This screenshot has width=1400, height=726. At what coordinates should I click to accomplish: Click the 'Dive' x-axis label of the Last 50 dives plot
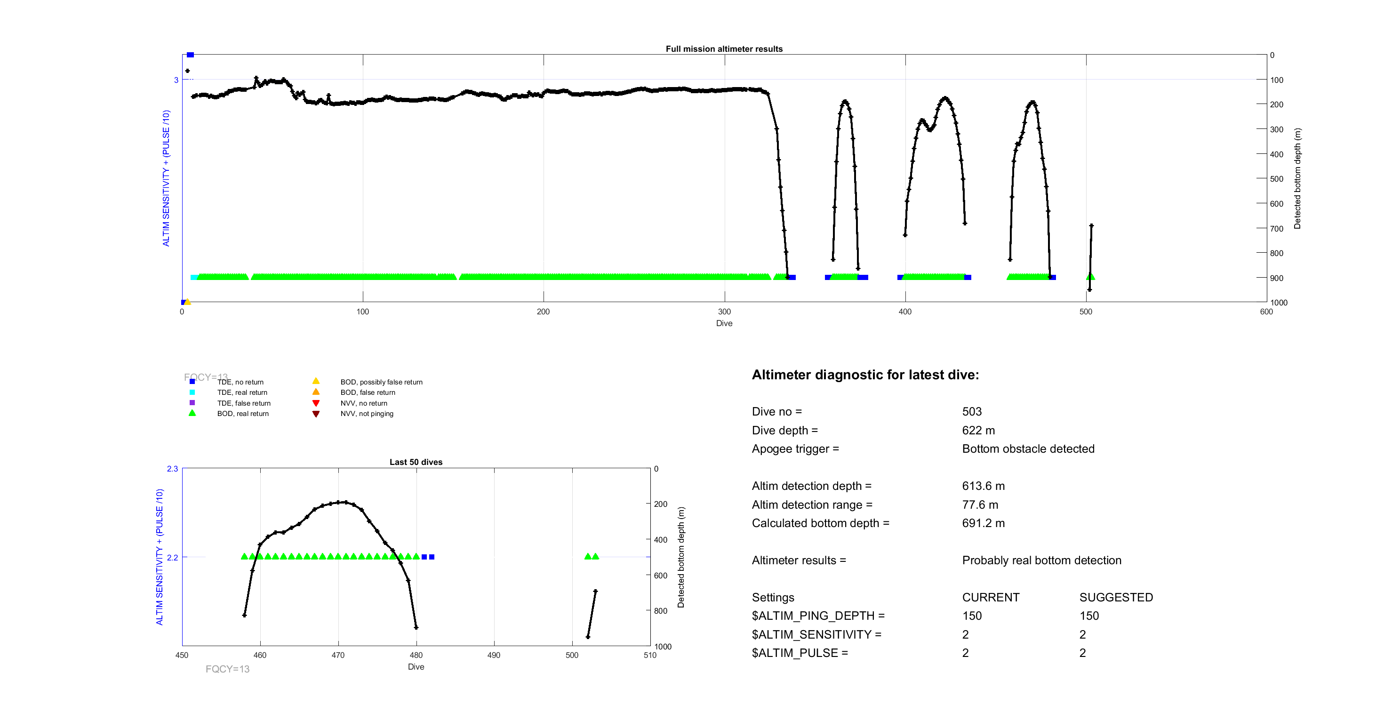(x=416, y=667)
